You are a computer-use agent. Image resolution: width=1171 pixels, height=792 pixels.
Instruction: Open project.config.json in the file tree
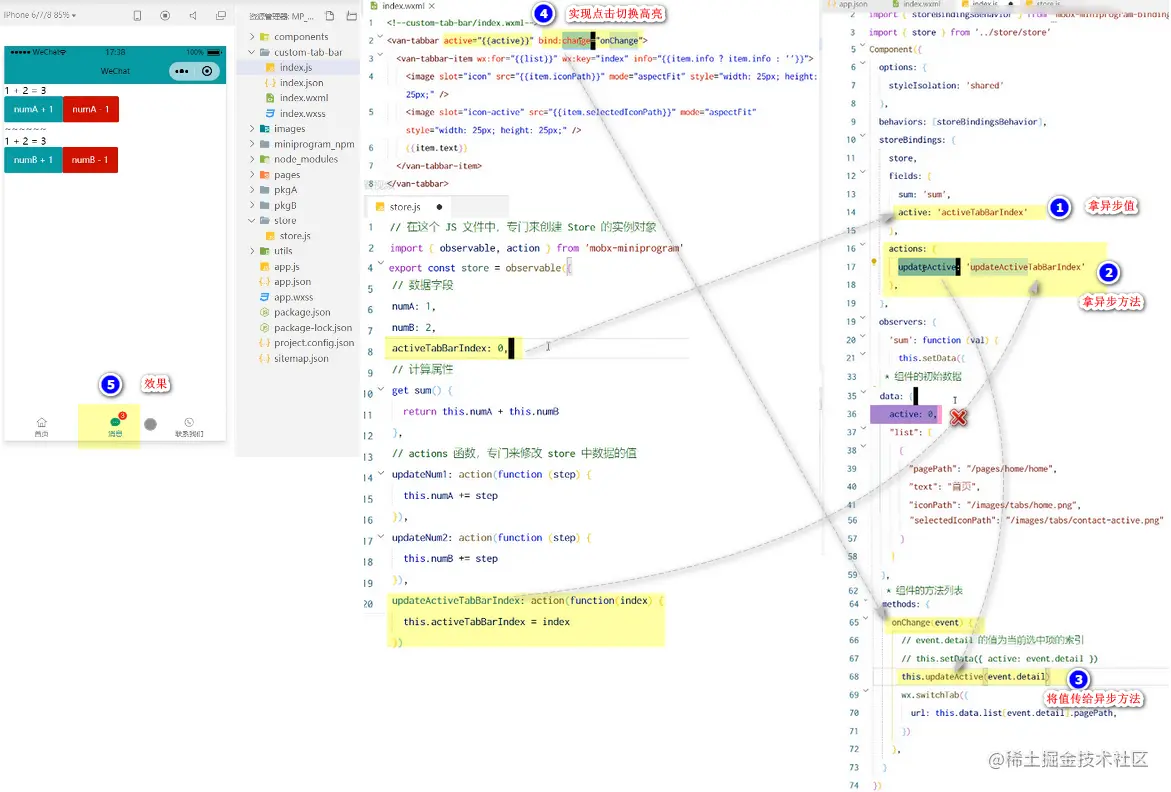point(314,343)
